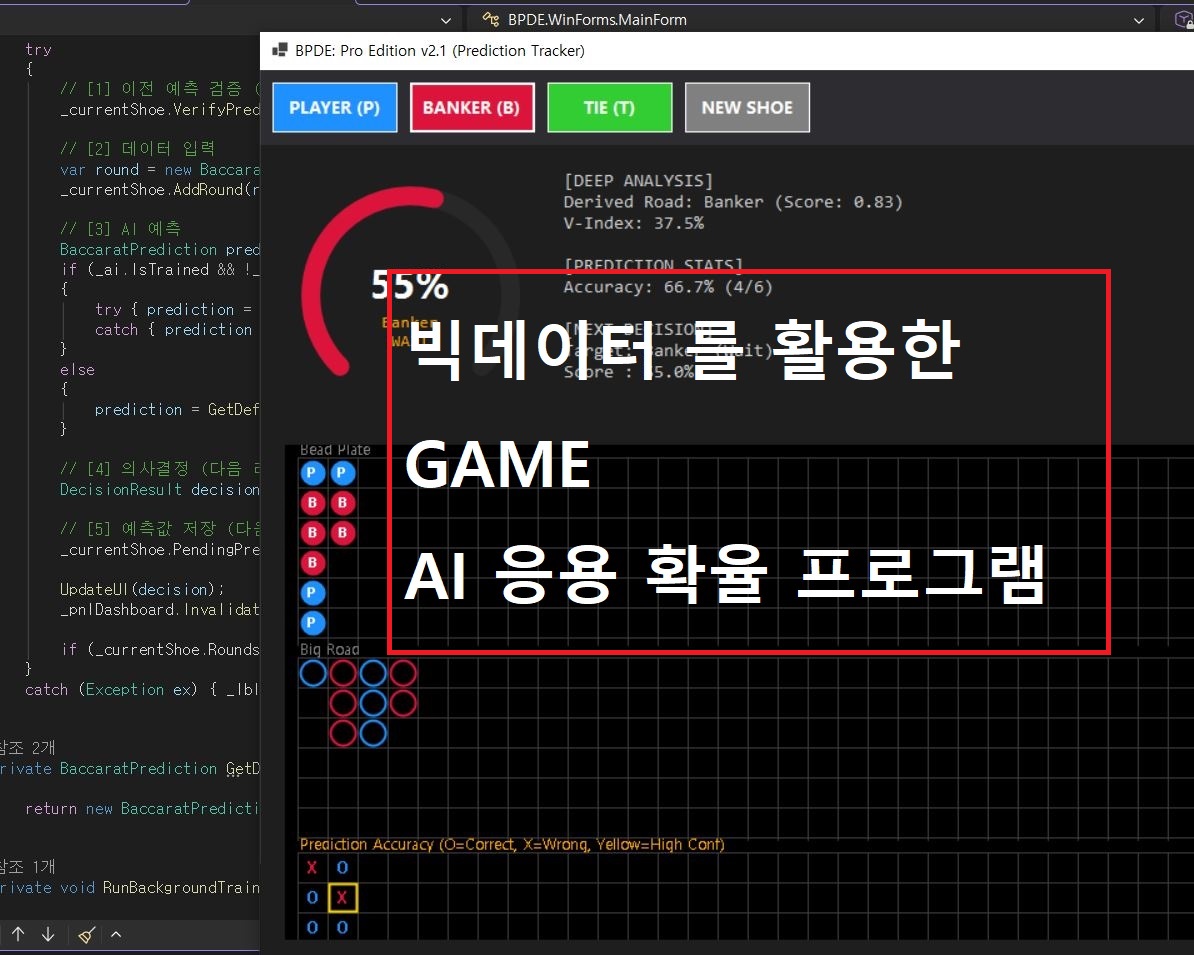This screenshot has width=1194, height=955.
Task: Click the first blue P bead in Bead Plate
Action: click(x=313, y=473)
